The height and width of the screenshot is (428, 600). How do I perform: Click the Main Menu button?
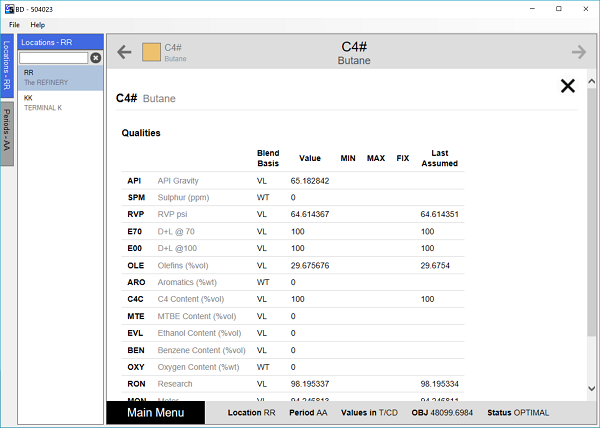155,413
